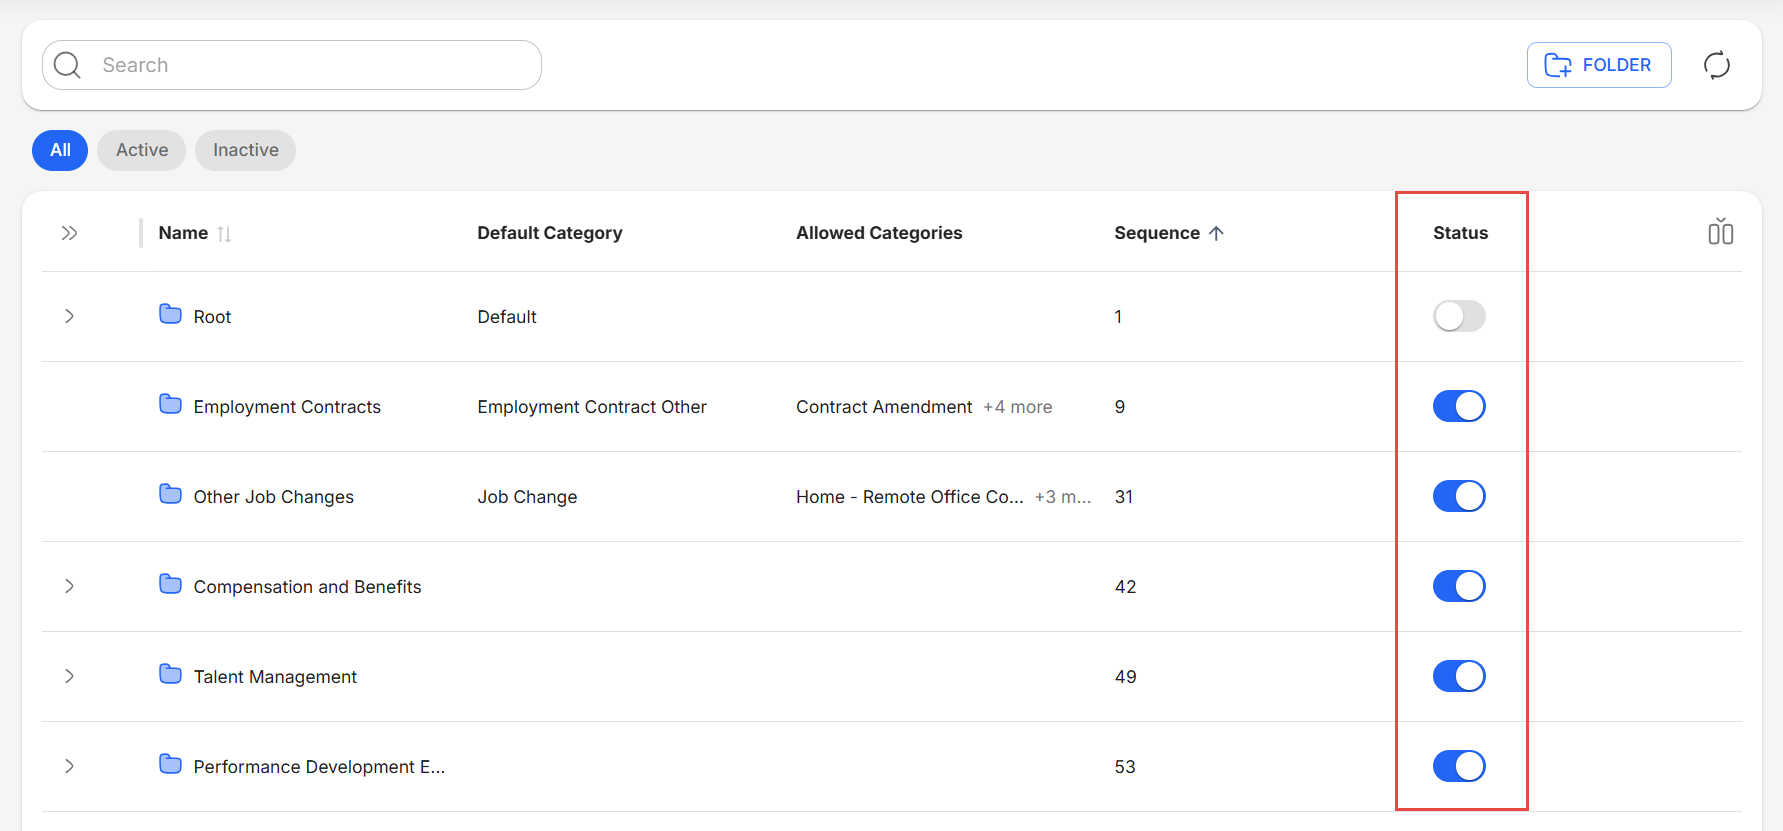The width and height of the screenshot is (1783, 831).
Task: Sort by Name column sort icon
Action: click(x=224, y=234)
